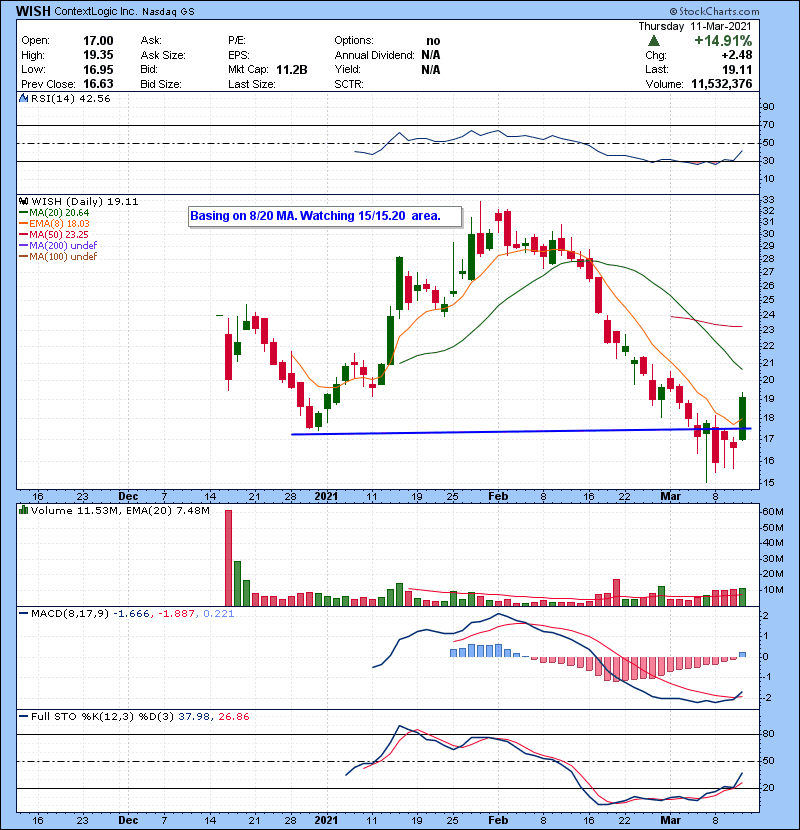Screen dimensions: 800x830
Task: Click the volume bars icon beside Volume 11.53M
Action: 23,510
